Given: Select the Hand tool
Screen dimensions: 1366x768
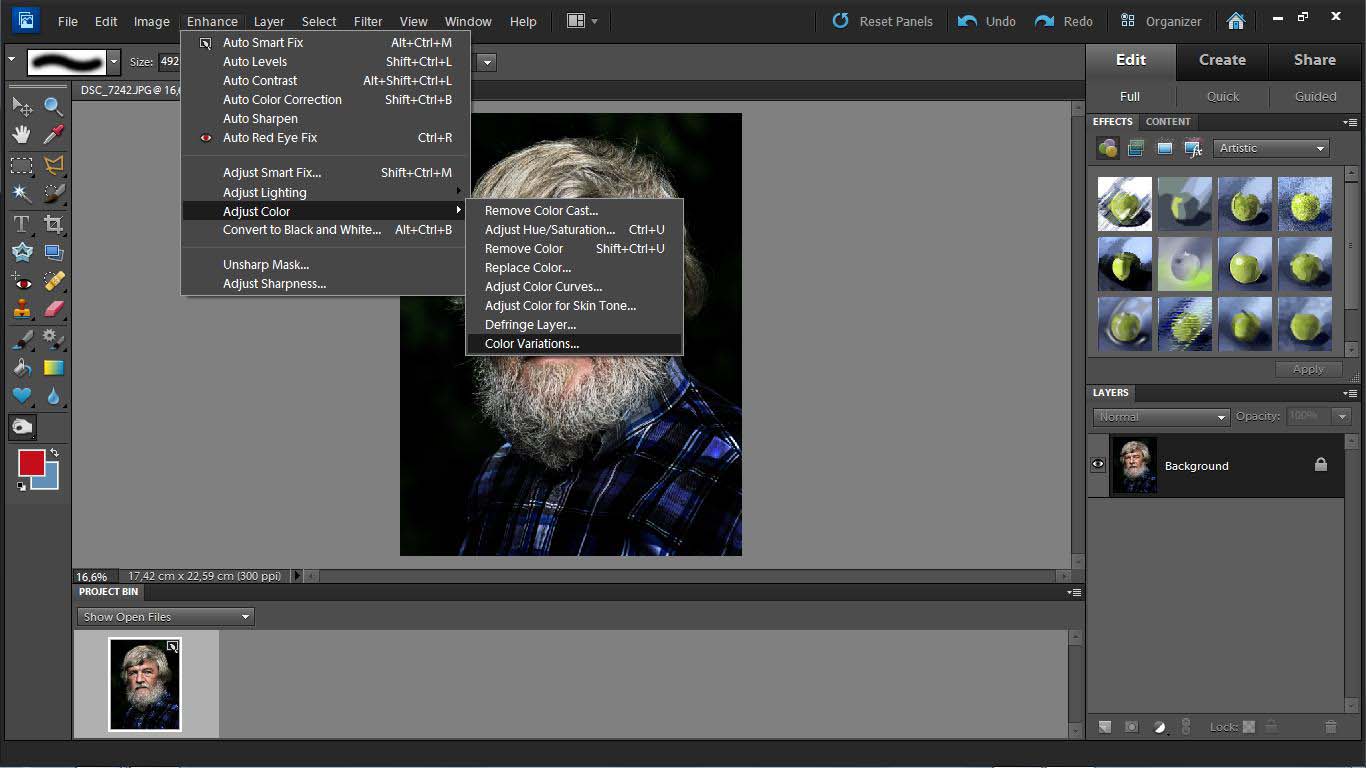Looking at the screenshot, I should [22, 134].
